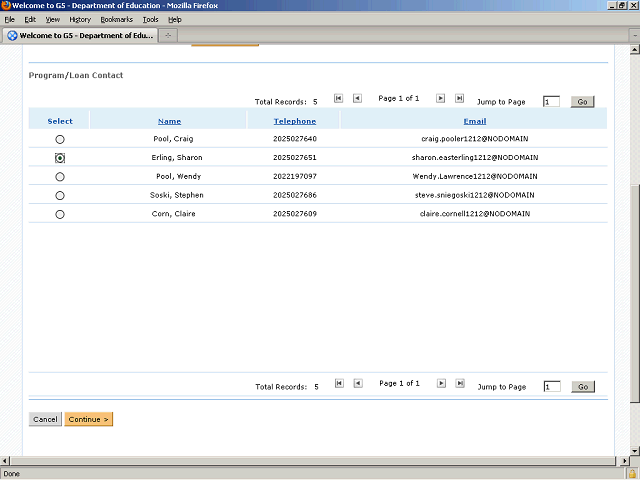Image resolution: width=640 pixels, height=480 pixels.
Task: Sort contacts by Name column header
Action: coord(169,121)
